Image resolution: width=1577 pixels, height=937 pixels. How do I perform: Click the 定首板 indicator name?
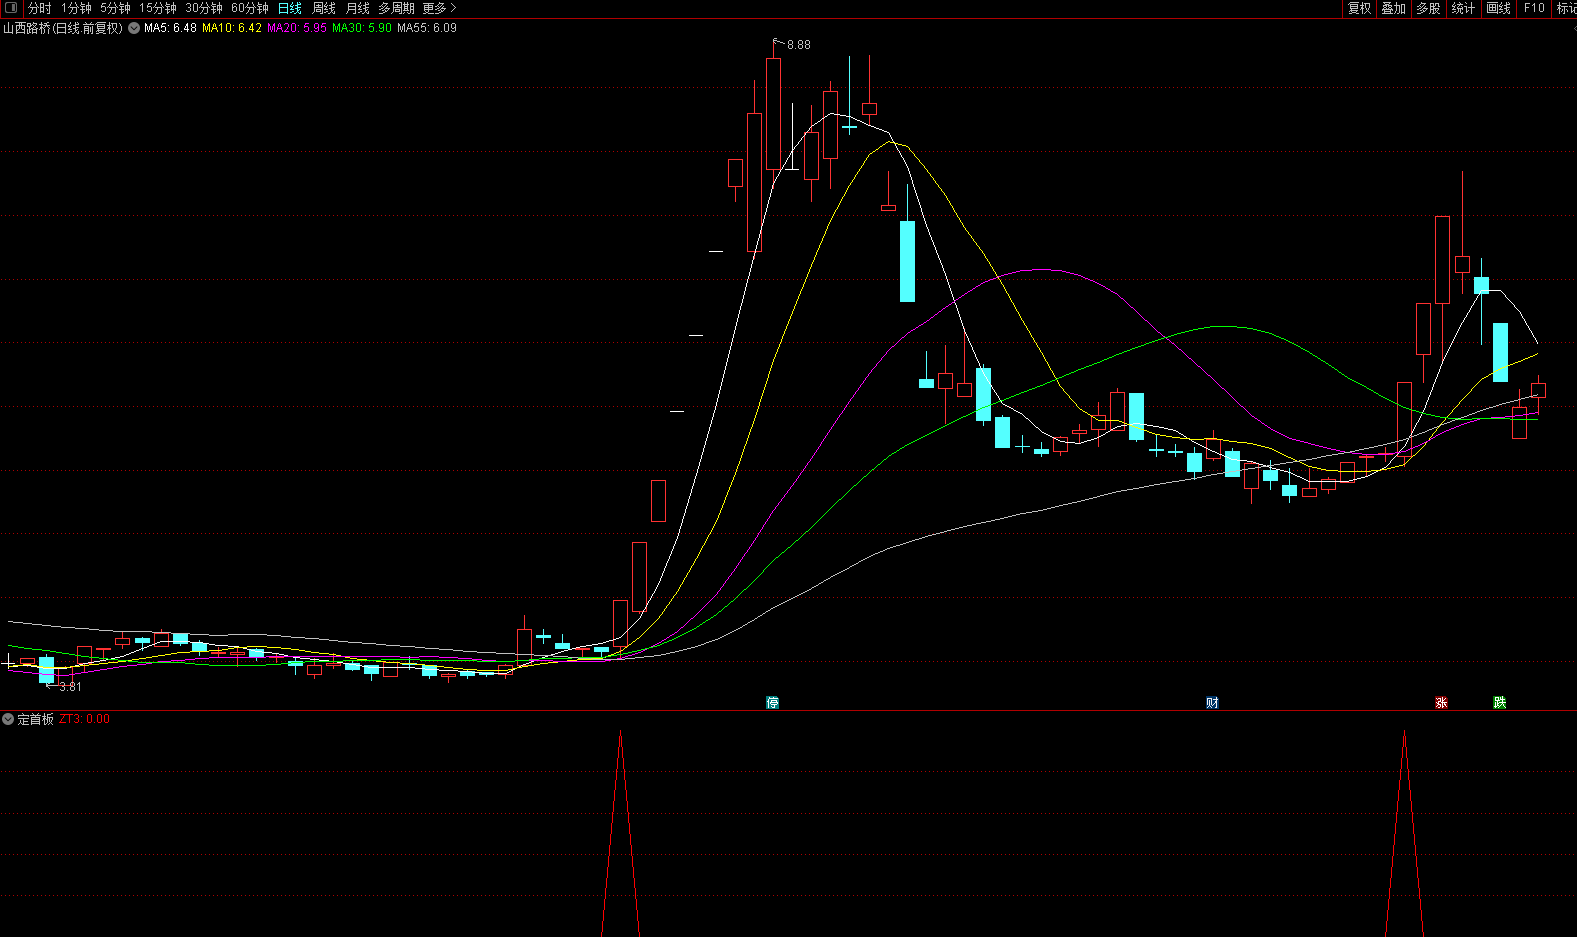coord(36,719)
